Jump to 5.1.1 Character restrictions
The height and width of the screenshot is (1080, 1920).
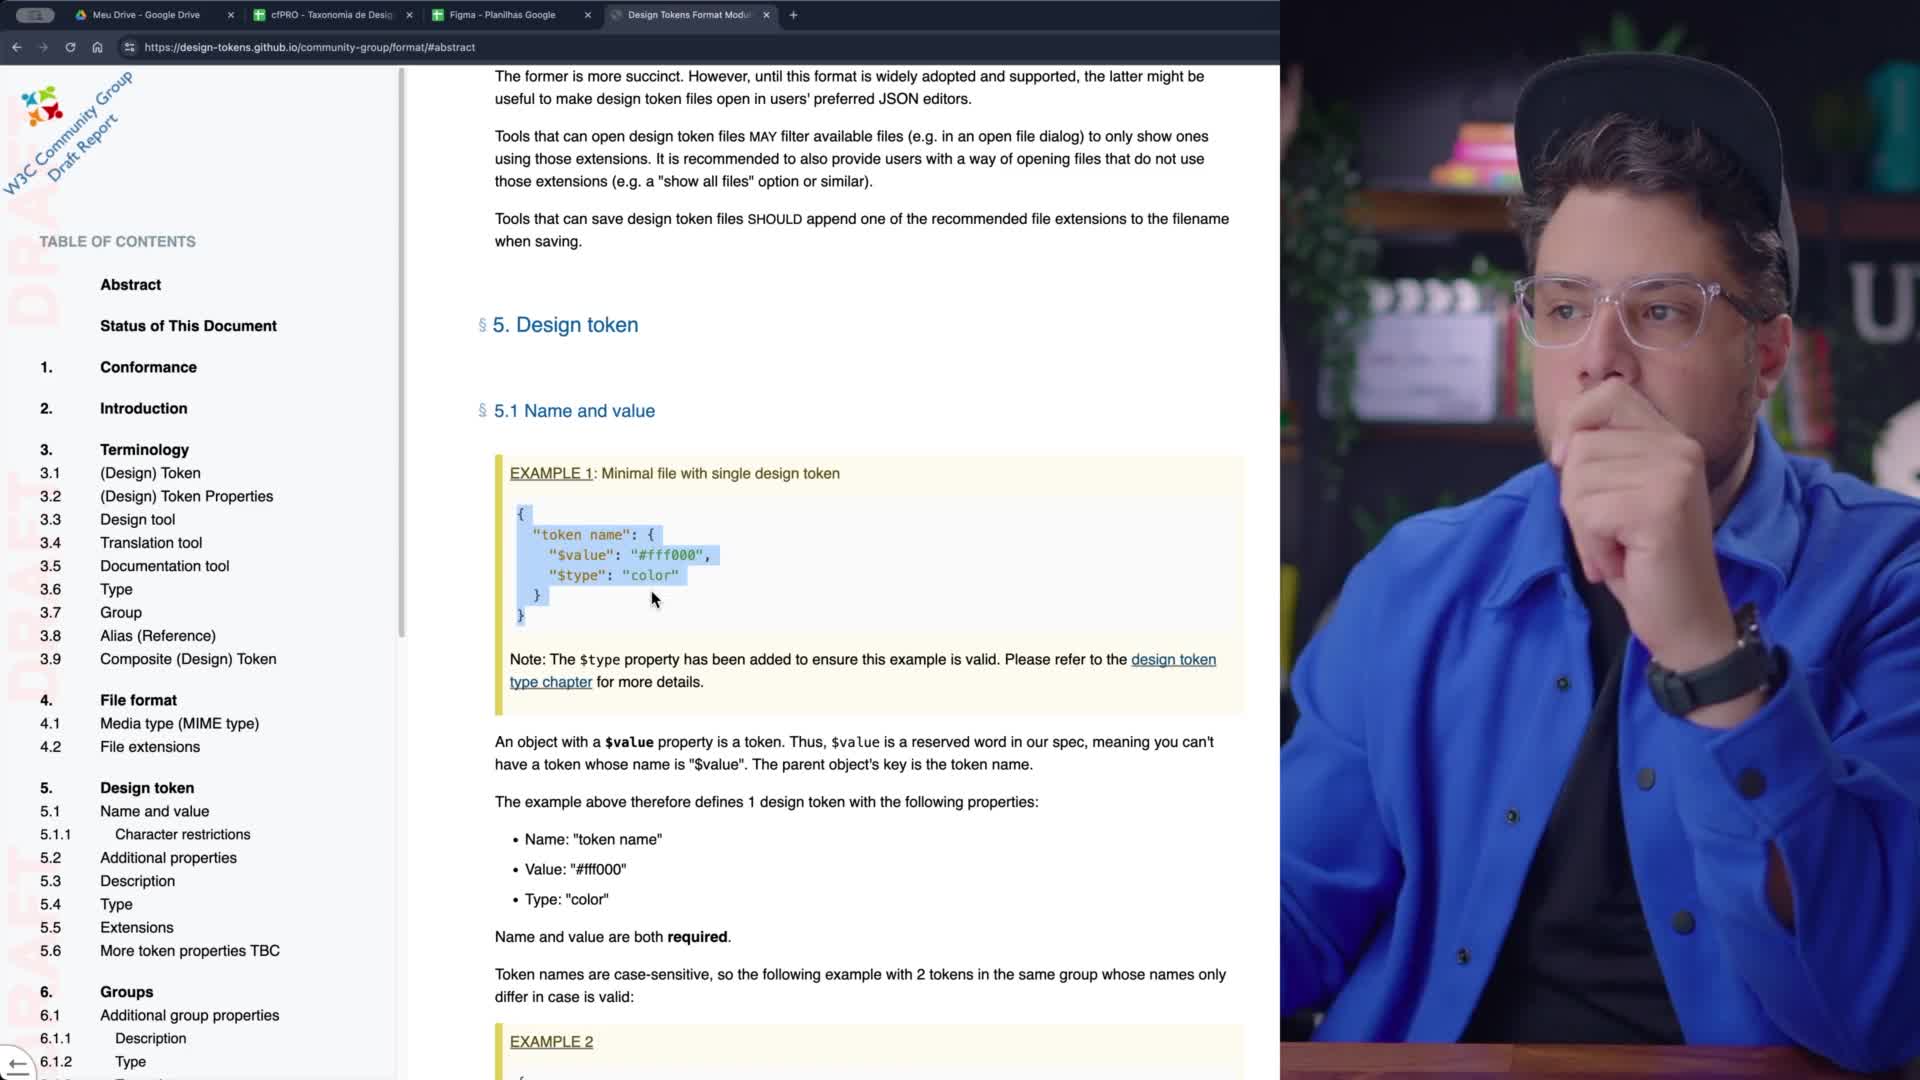pos(182,834)
